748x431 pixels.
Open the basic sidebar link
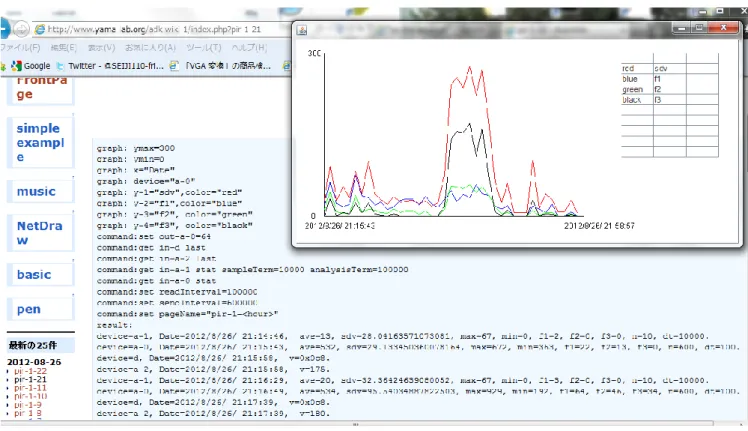(34, 274)
